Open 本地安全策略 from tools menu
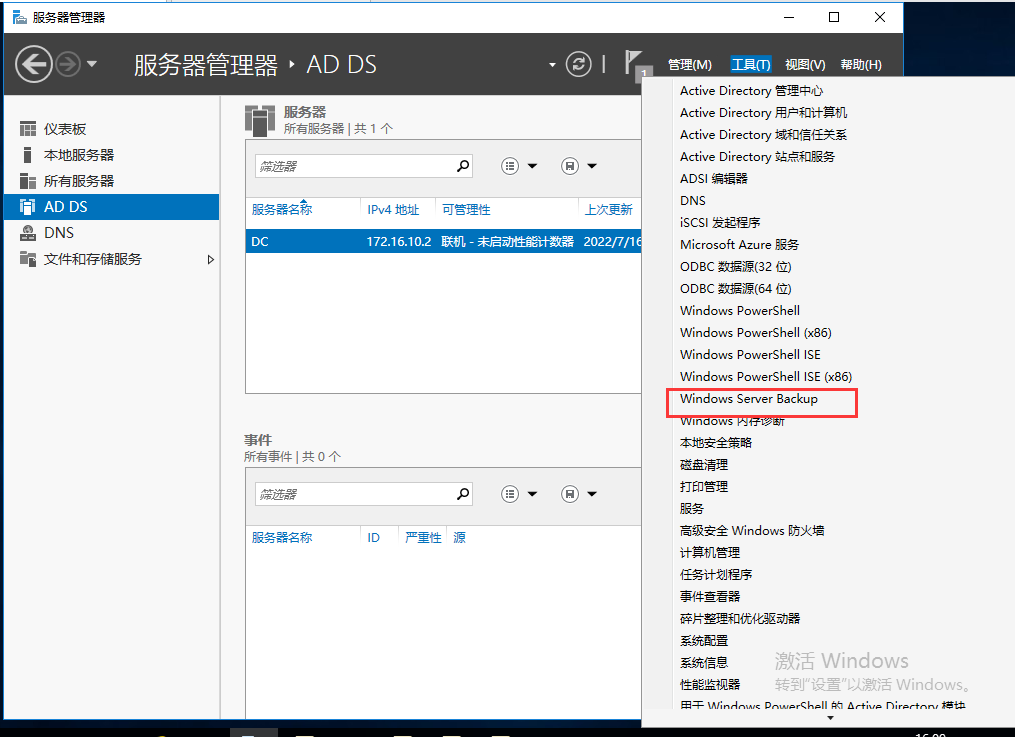The image size is (1015, 737). click(715, 443)
